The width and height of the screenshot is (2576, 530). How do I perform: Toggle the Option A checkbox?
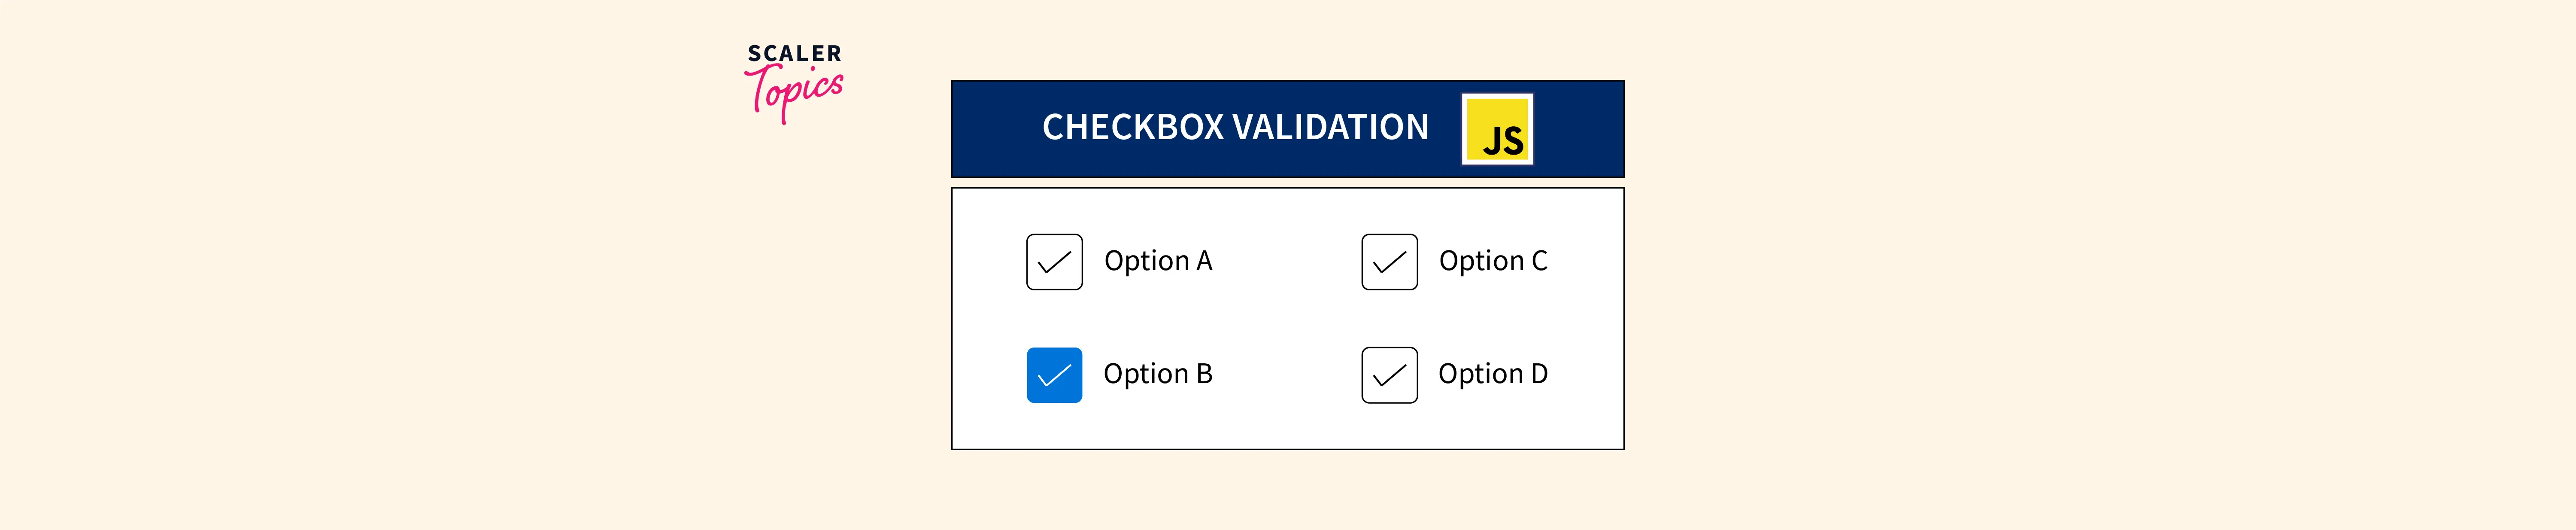pyautogui.click(x=1054, y=262)
